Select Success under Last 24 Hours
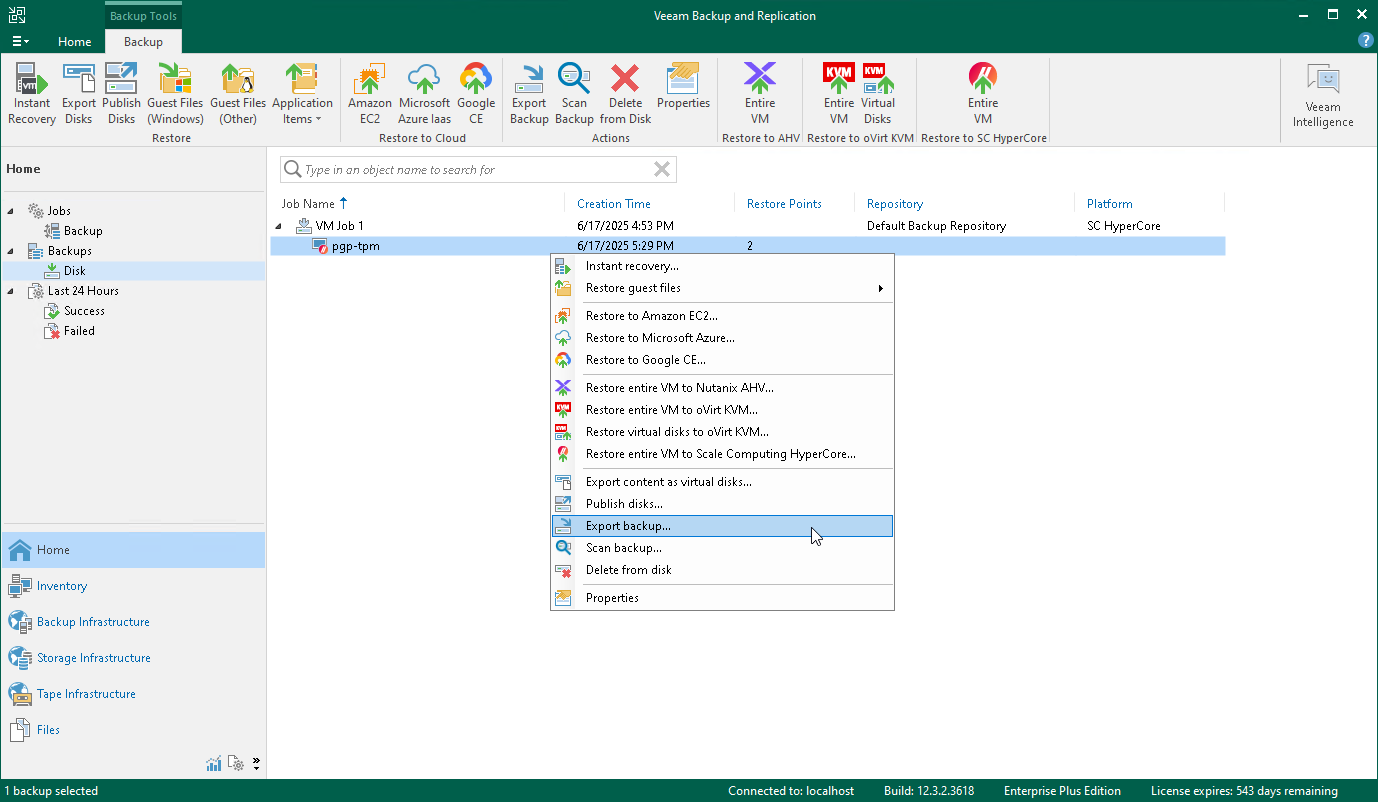This screenshot has height=802, width=1378. tap(84, 311)
